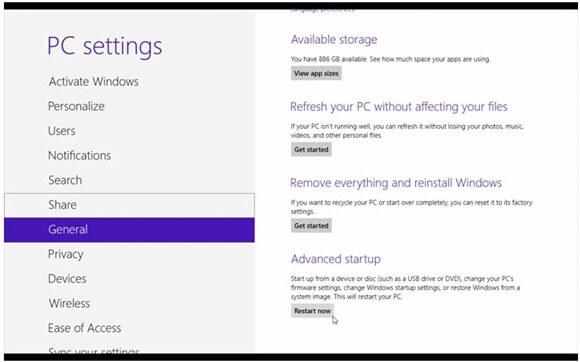Click Refresh your PC without affecting files heading
This screenshot has width=580, height=362.
coord(399,107)
